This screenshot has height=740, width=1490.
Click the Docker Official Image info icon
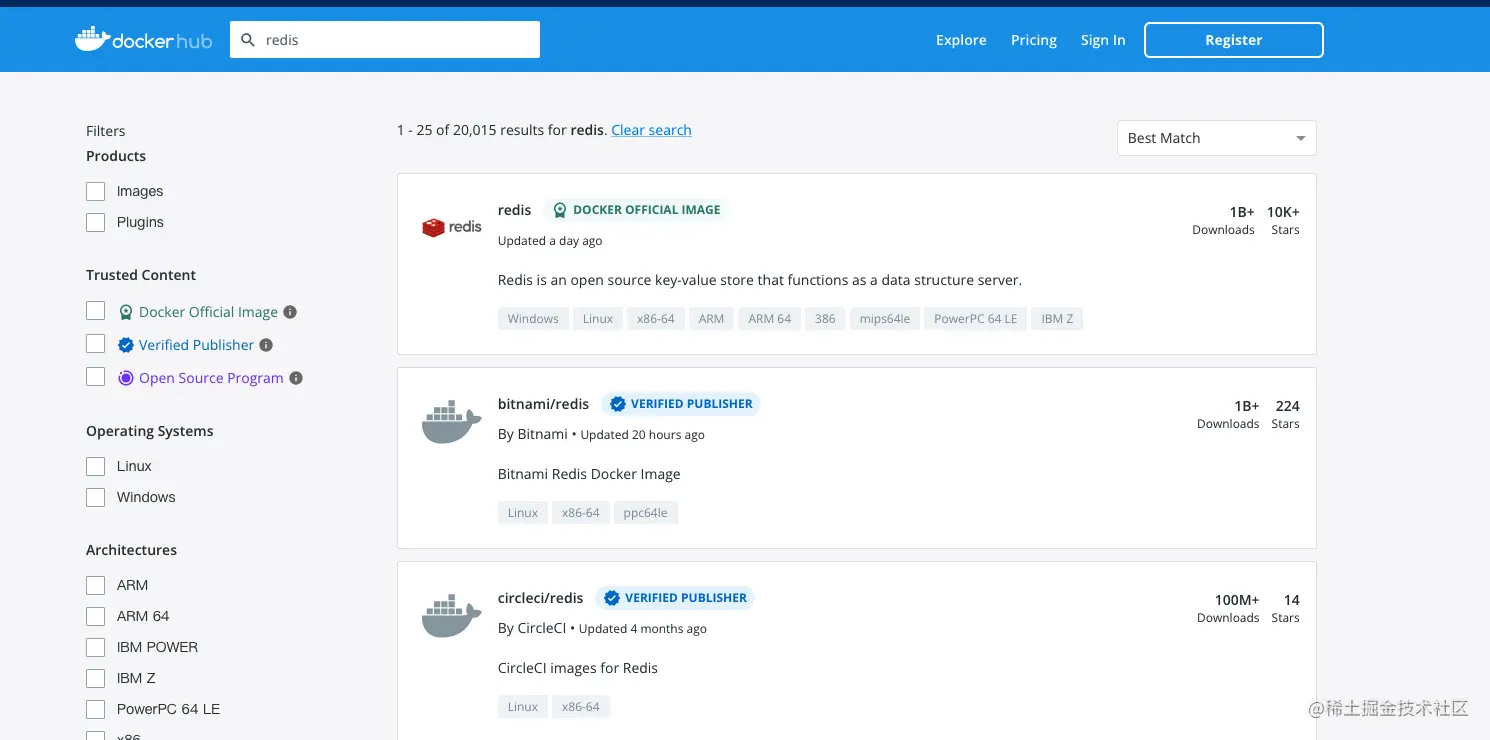click(x=290, y=312)
